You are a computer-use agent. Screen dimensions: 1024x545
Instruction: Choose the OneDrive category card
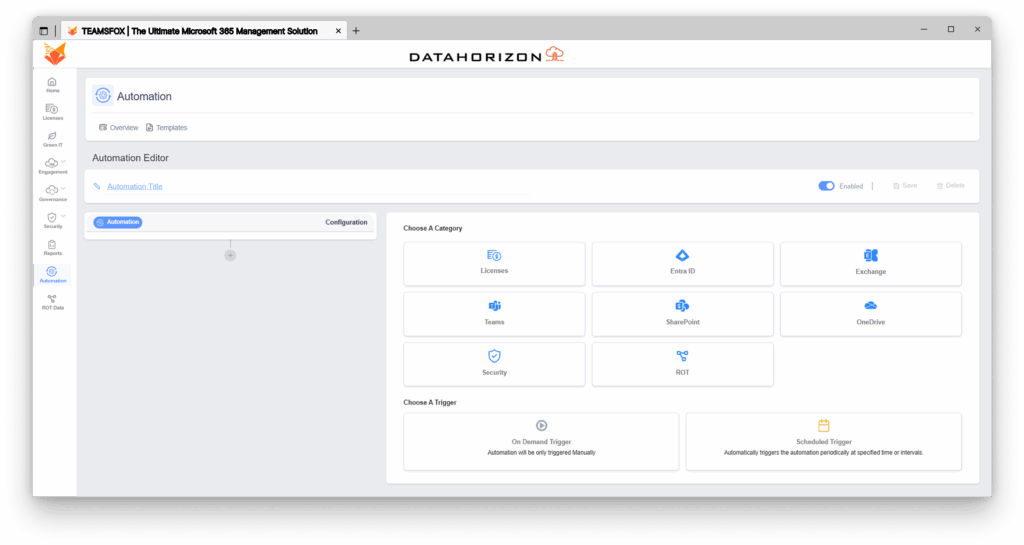pos(871,314)
